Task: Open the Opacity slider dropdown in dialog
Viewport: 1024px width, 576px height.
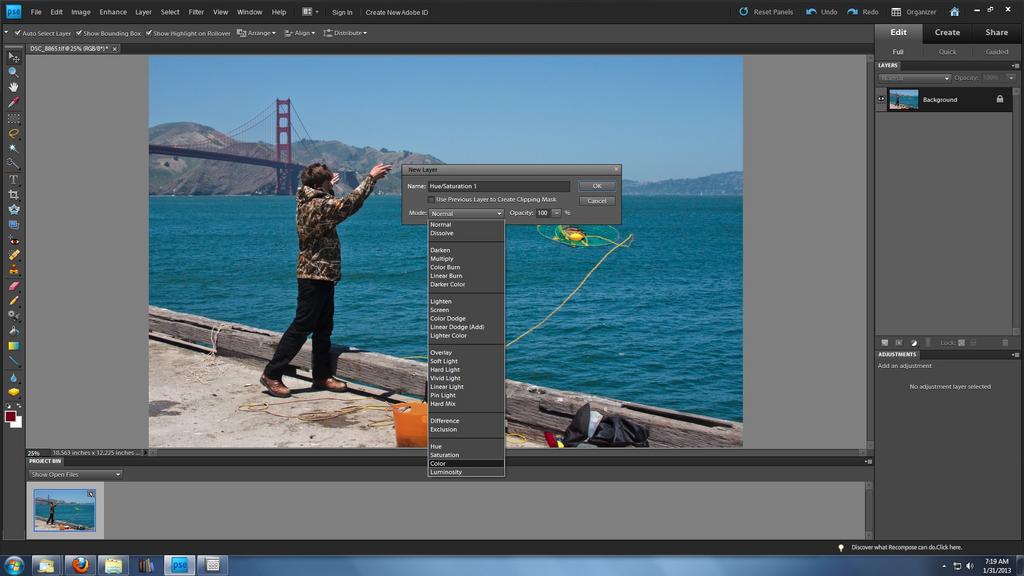Action: [x=556, y=213]
